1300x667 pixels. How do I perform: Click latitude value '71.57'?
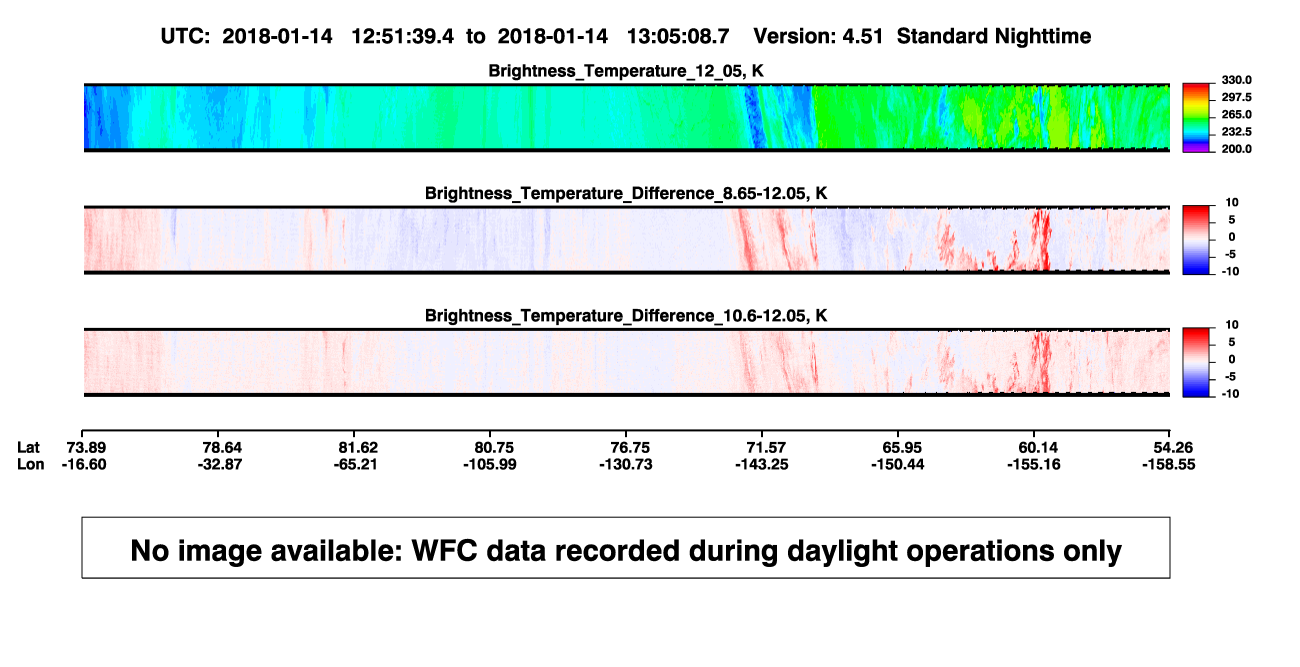(764, 446)
